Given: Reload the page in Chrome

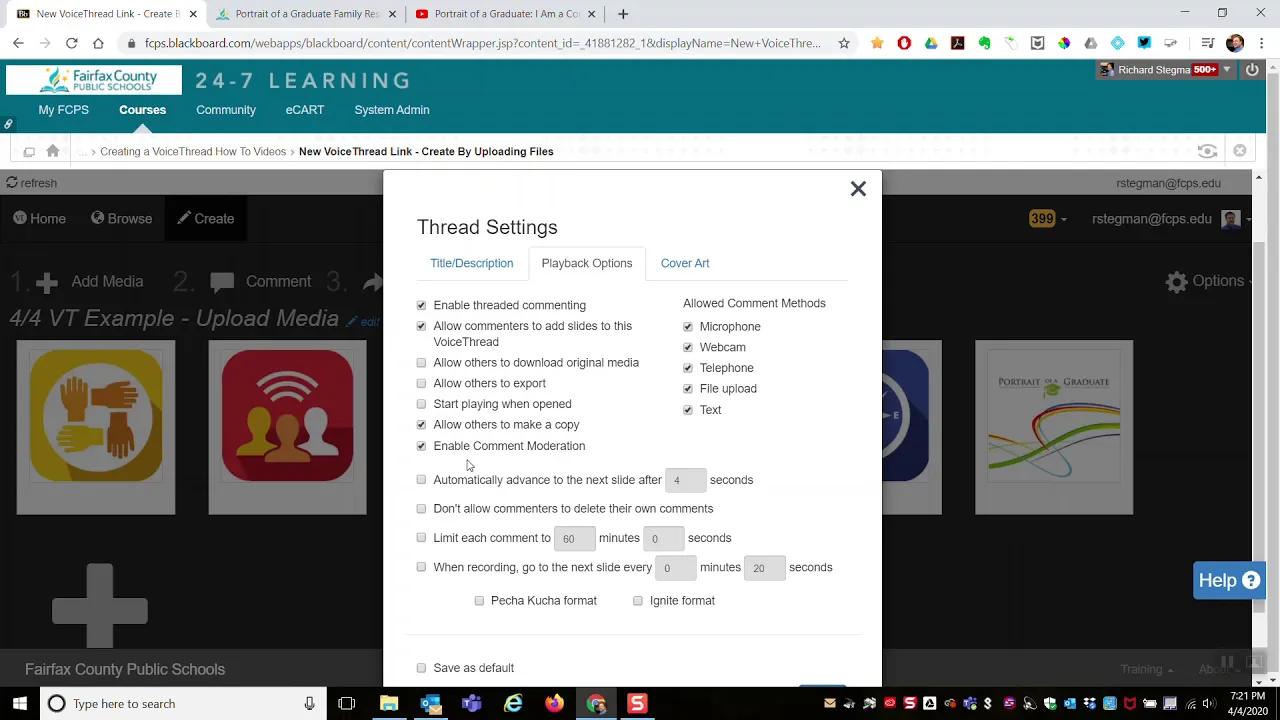Looking at the screenshot, I should (72, 43).
